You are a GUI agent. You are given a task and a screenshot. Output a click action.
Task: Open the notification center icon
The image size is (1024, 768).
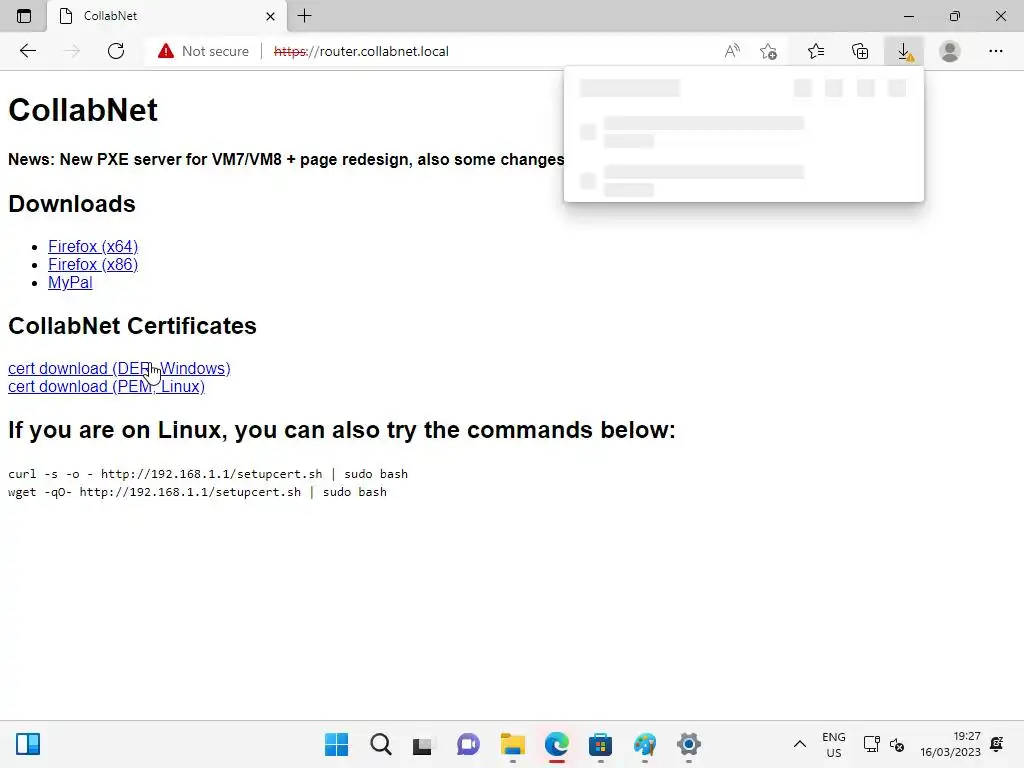(x=997, y=744)
